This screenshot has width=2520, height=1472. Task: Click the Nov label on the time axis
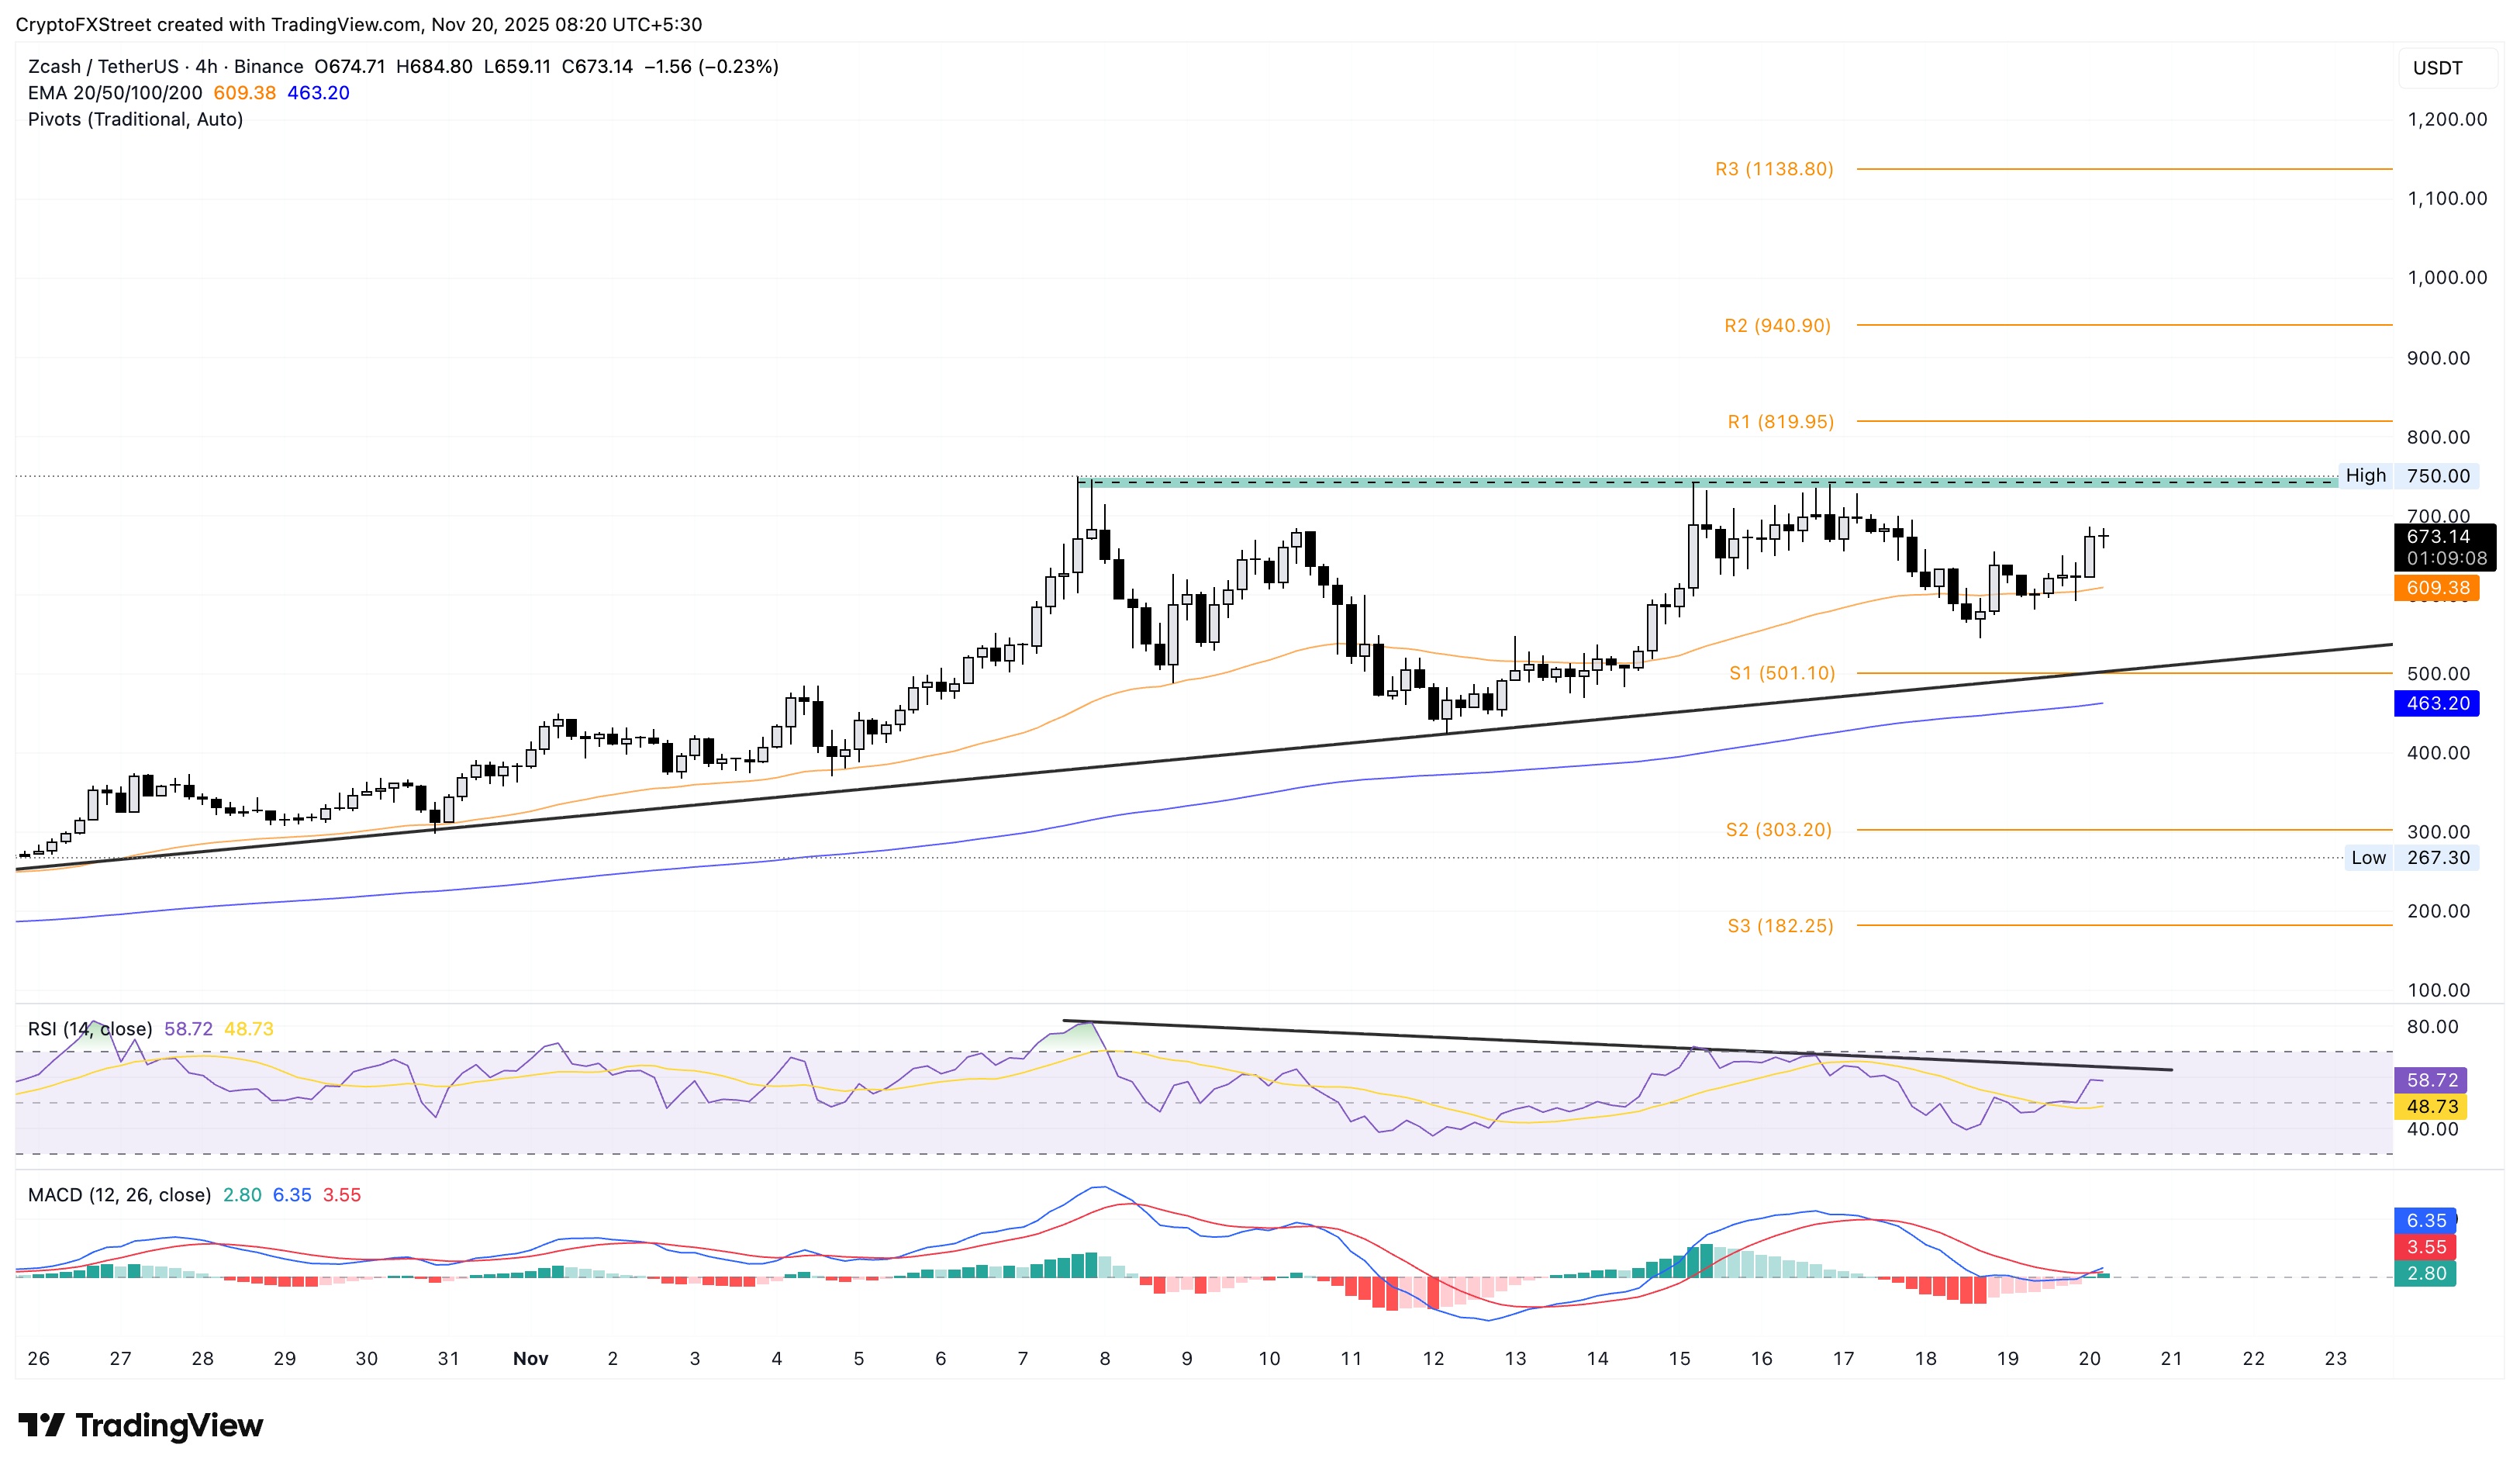coord(530,1359)
